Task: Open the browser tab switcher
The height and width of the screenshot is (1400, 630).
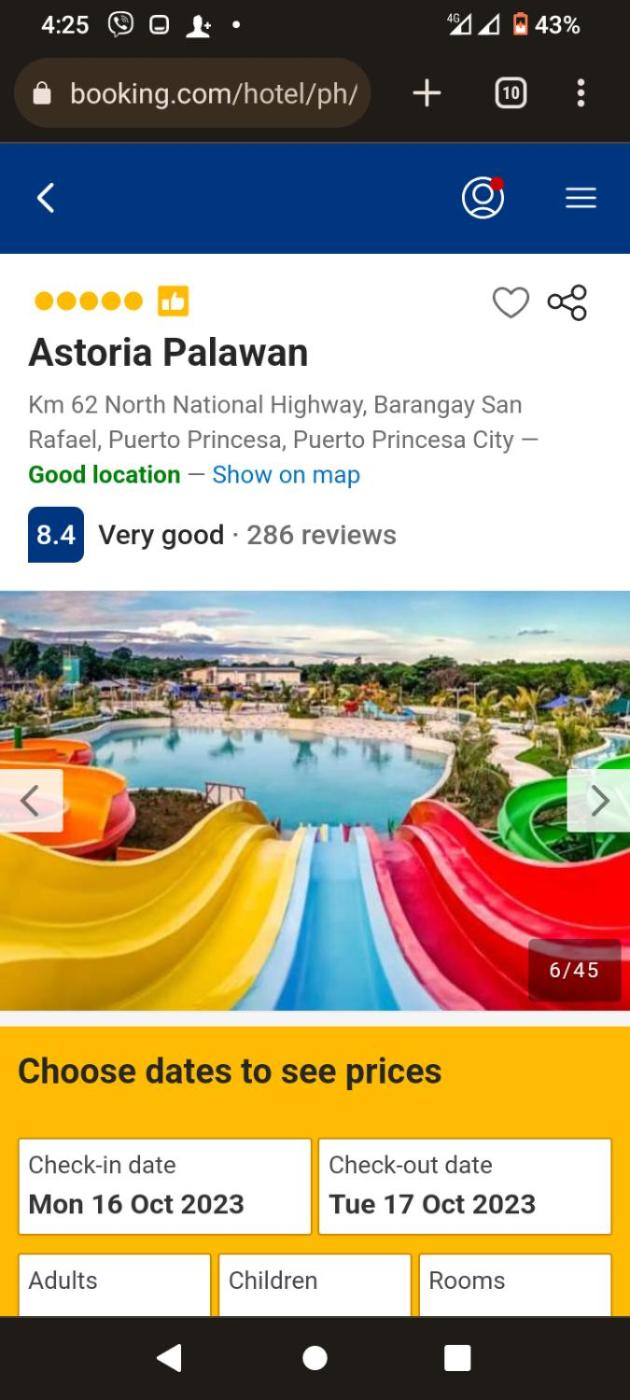Action: (511, 94)
